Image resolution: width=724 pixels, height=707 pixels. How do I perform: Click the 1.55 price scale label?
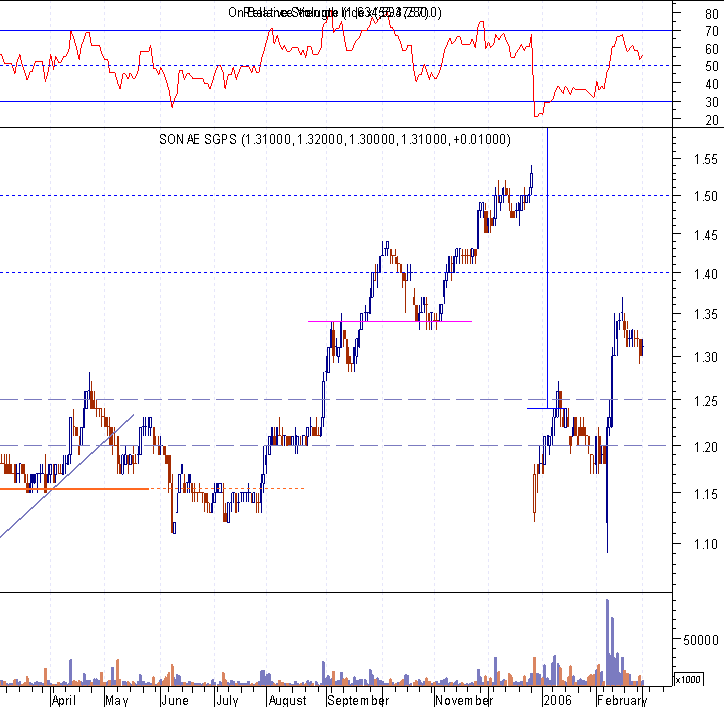pos(706,159)
